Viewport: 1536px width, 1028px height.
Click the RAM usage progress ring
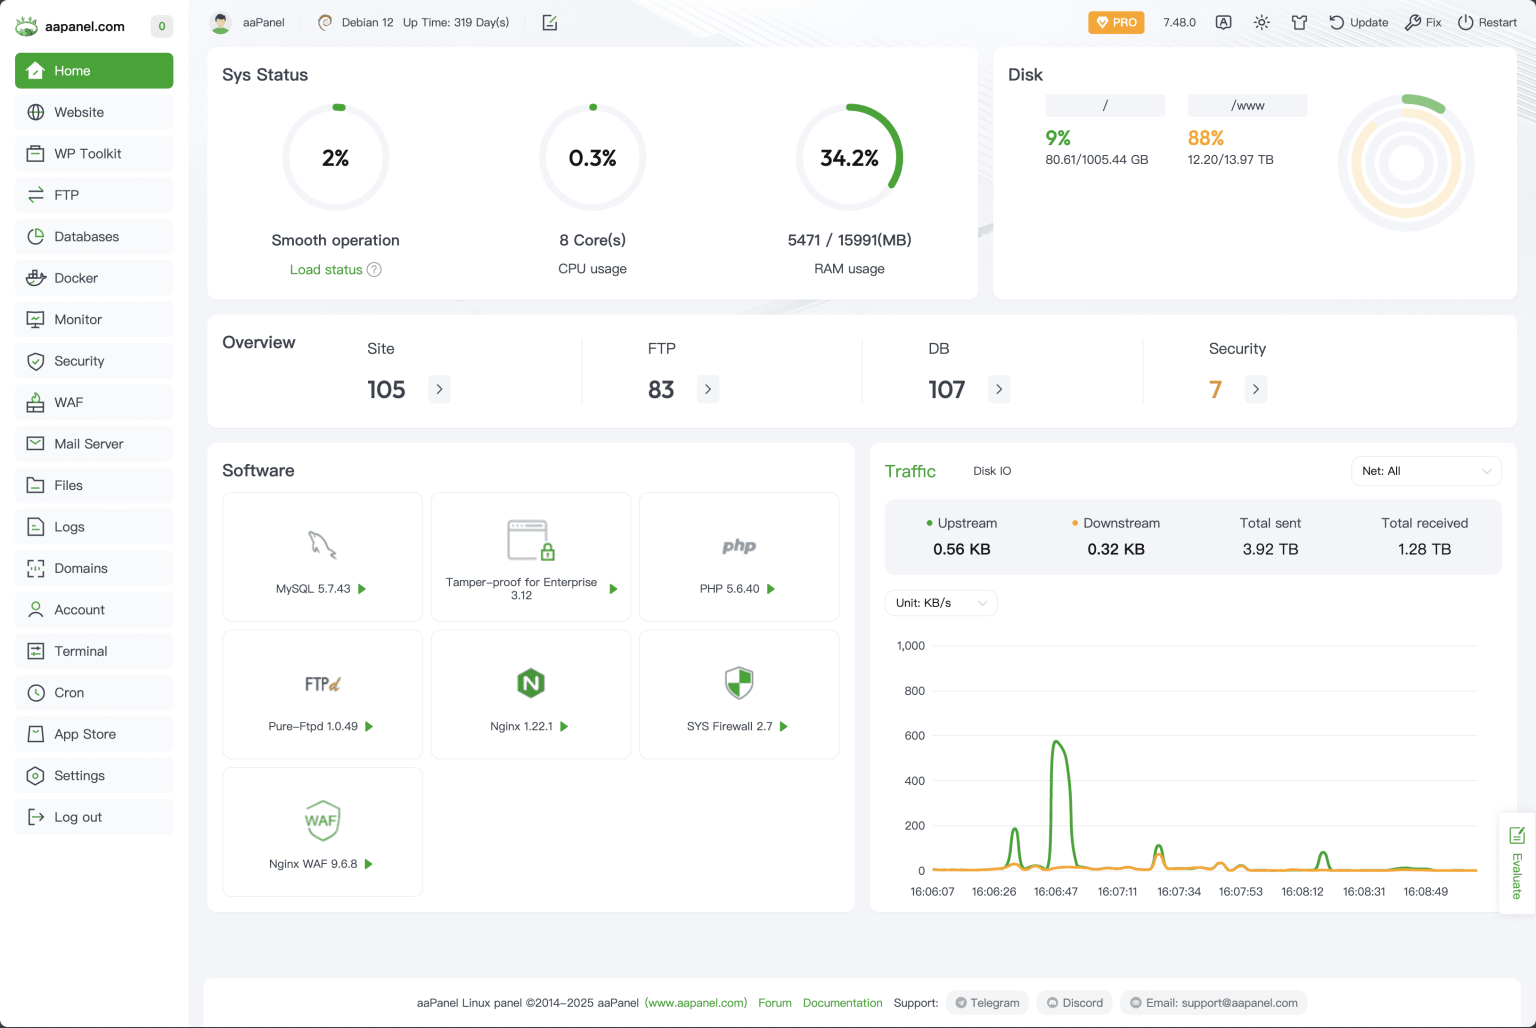coord(849,157)
